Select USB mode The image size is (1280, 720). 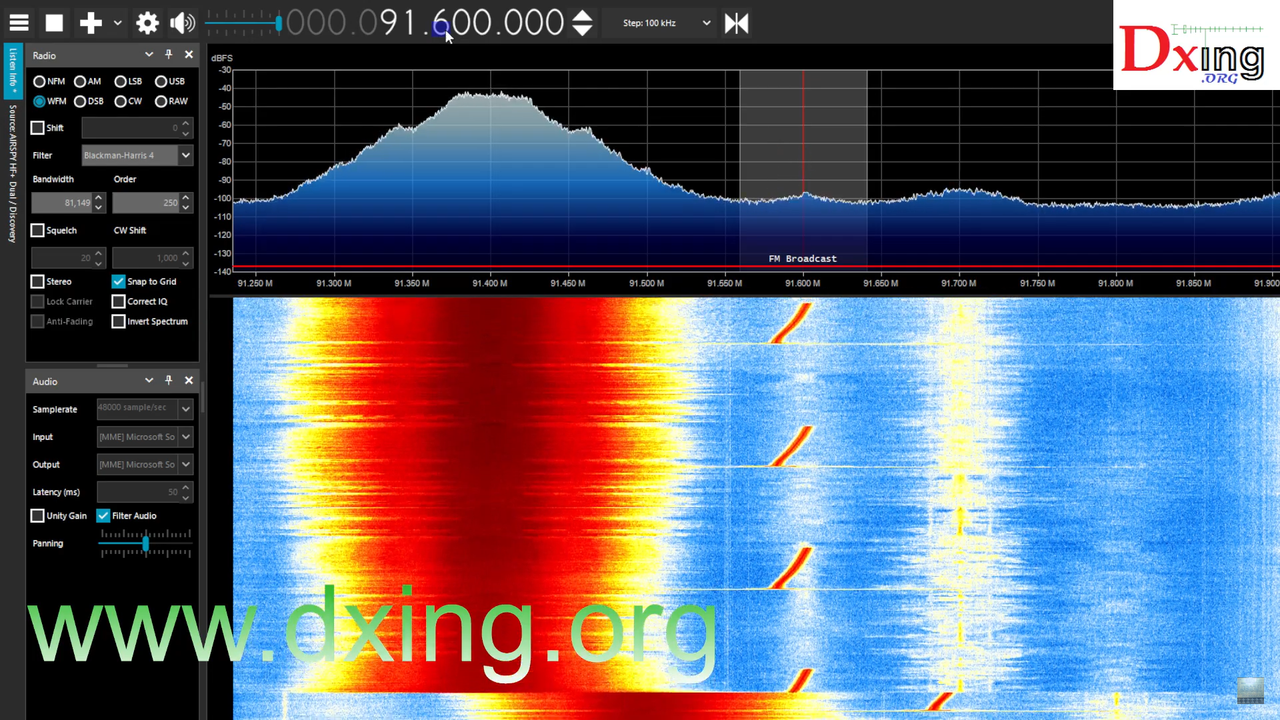(x=169, y=81)
